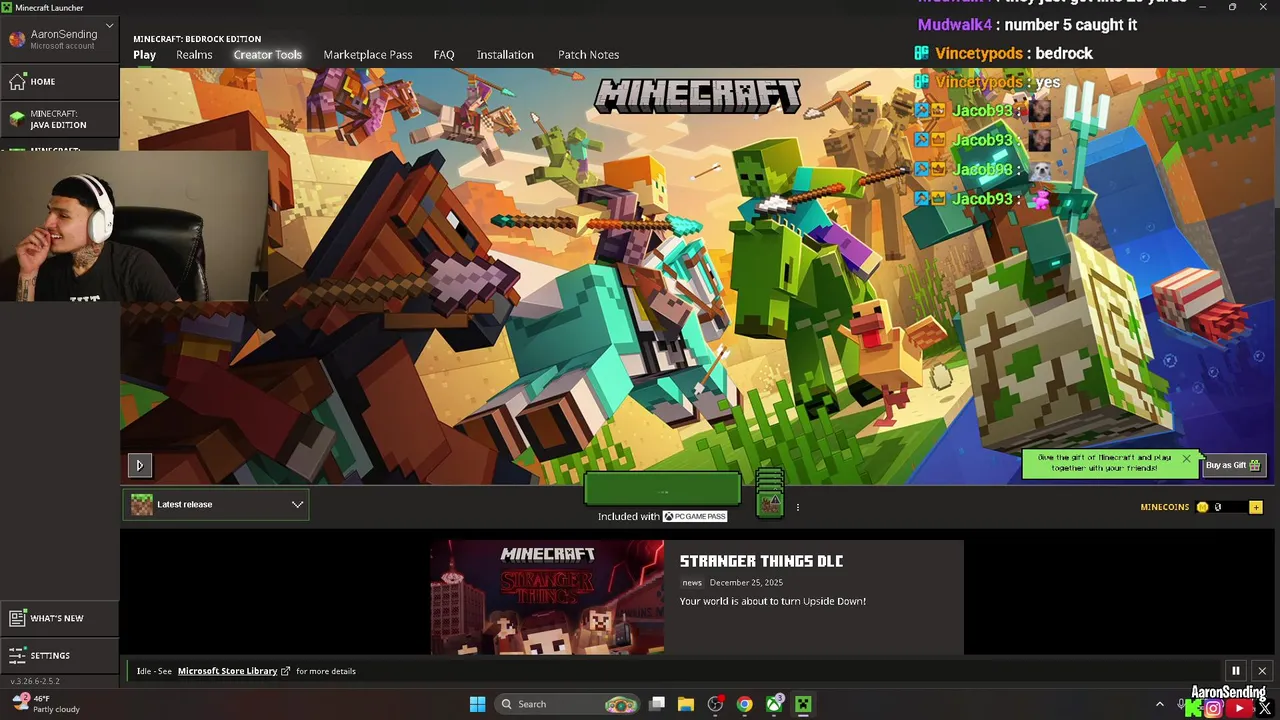
Task: Open launcher Settings in the sidebar
Action: [x=60, y=655]
